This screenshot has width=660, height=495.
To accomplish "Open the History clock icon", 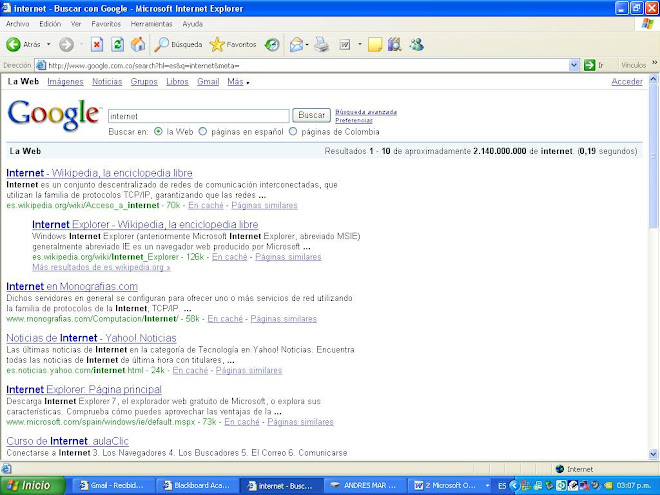I will [x=272, y=44].
